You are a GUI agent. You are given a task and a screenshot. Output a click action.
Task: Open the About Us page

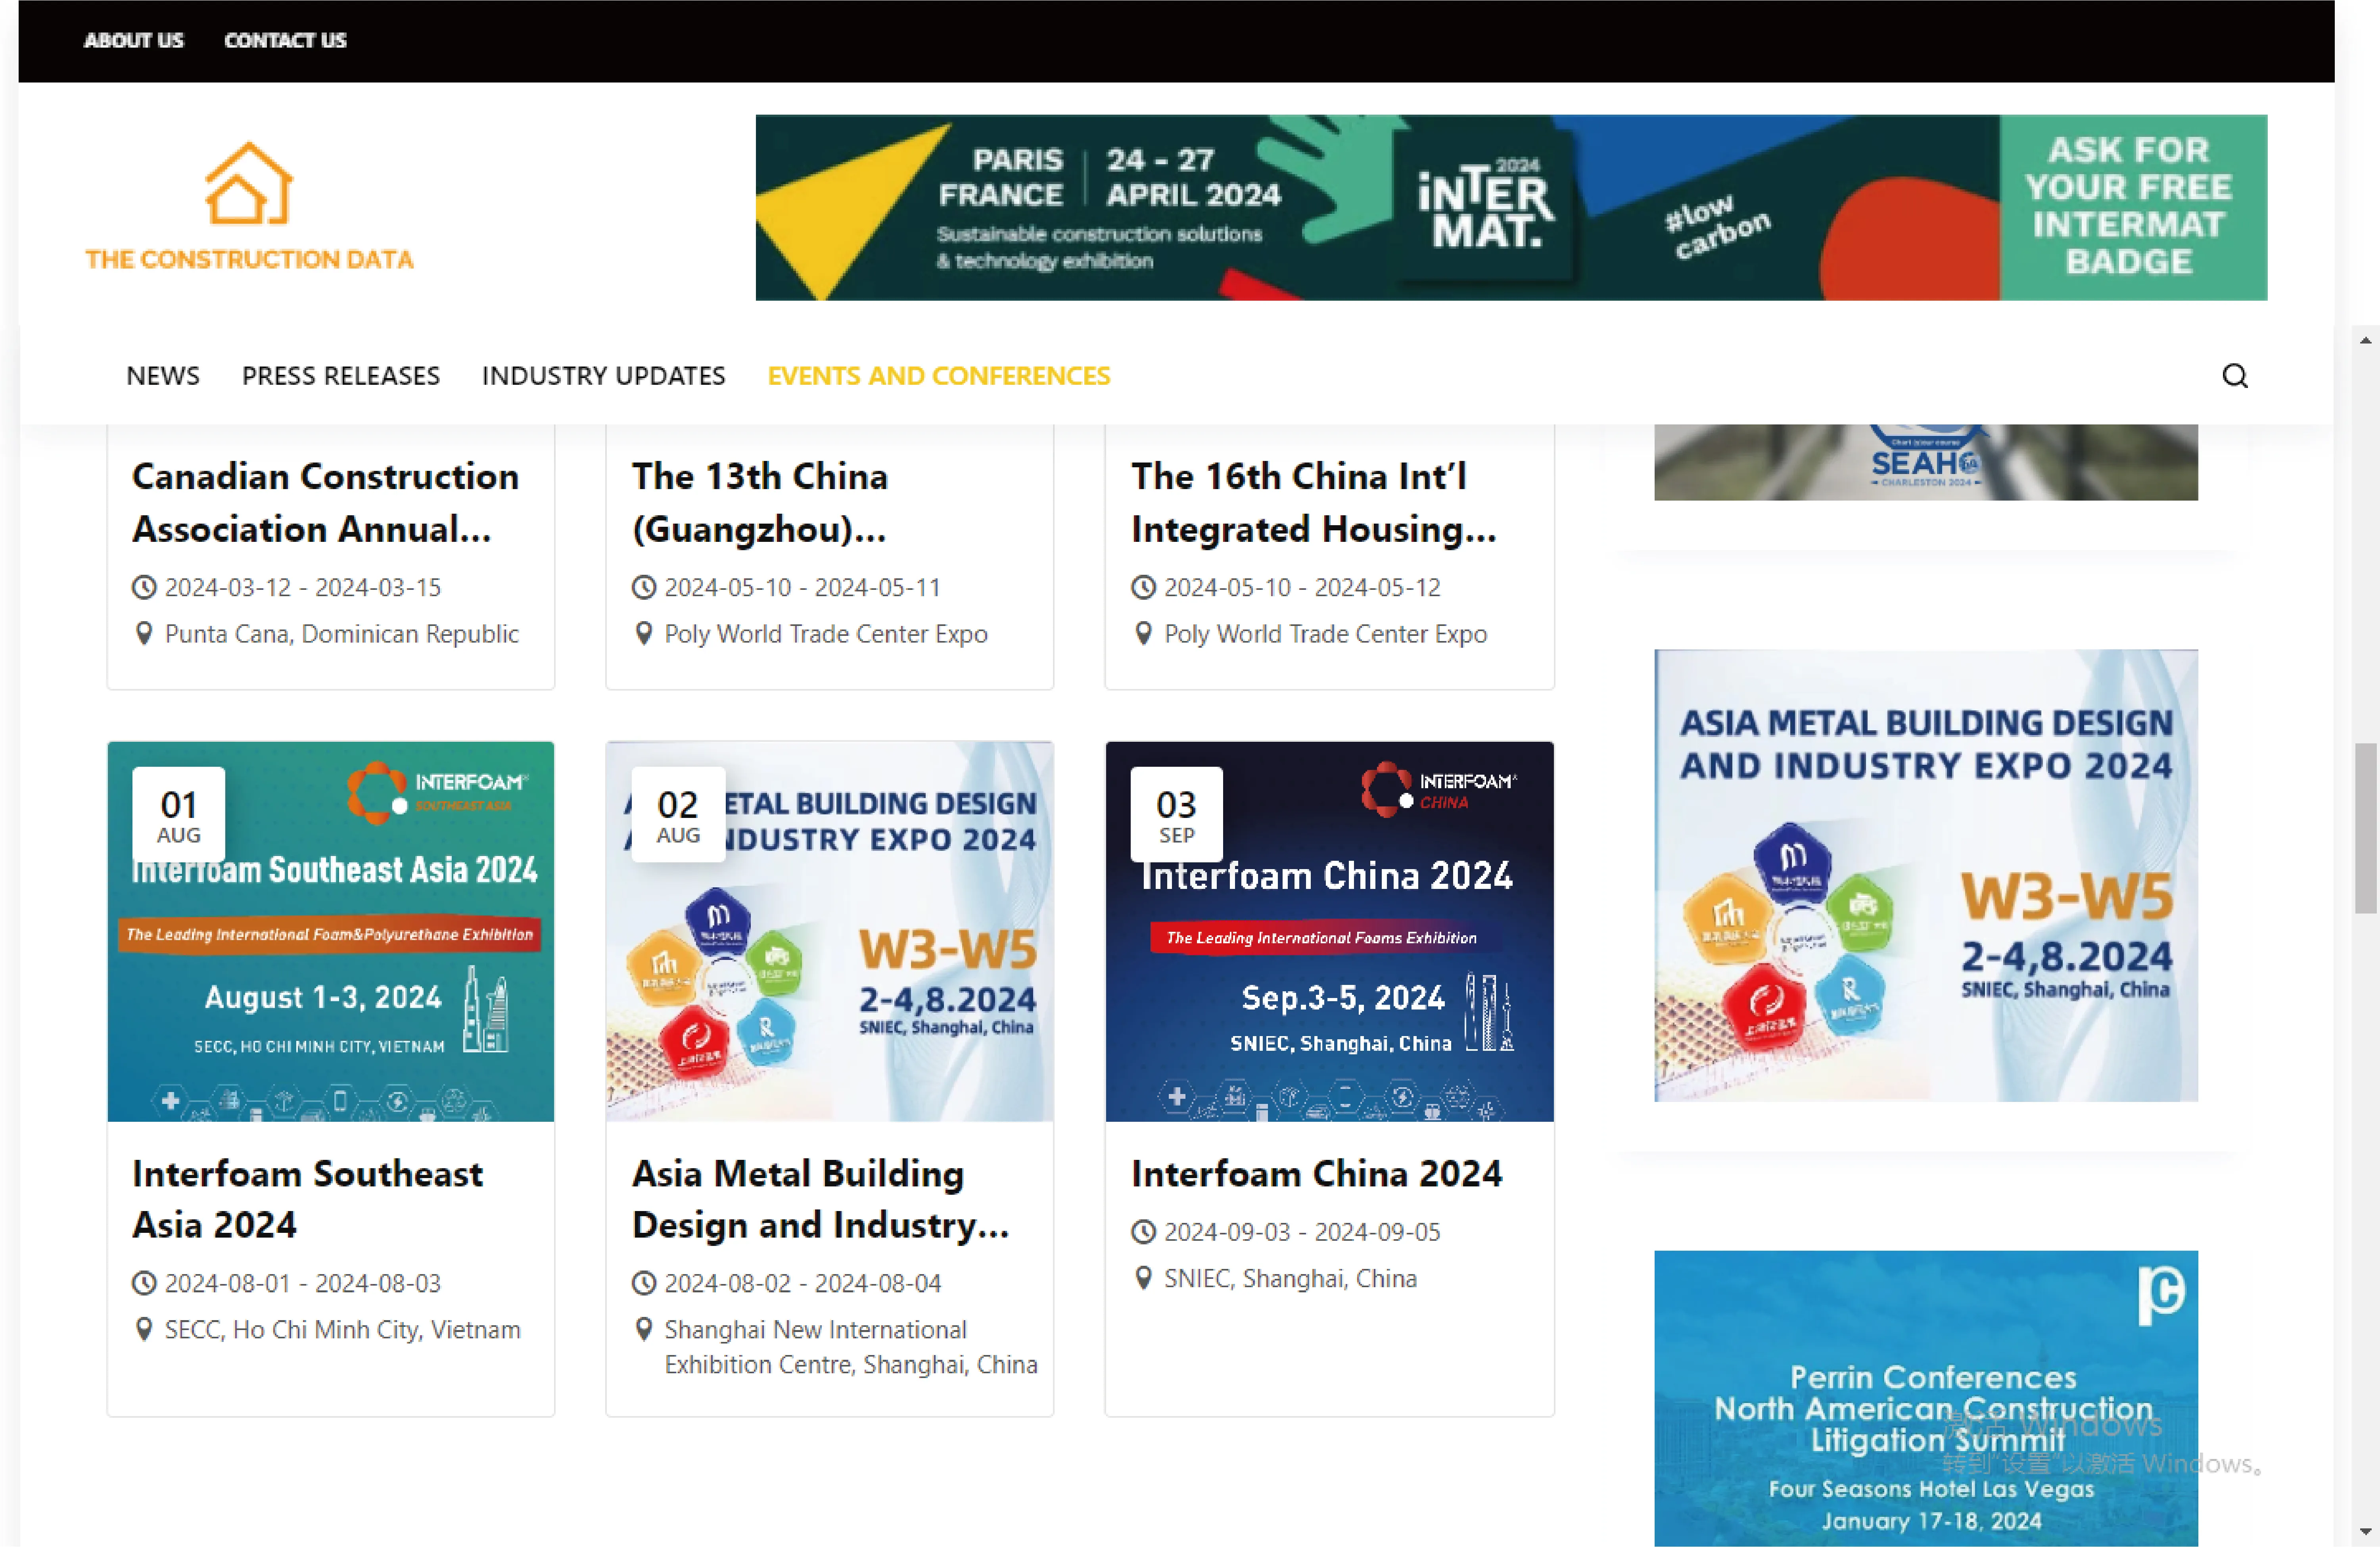coord(134,41)
